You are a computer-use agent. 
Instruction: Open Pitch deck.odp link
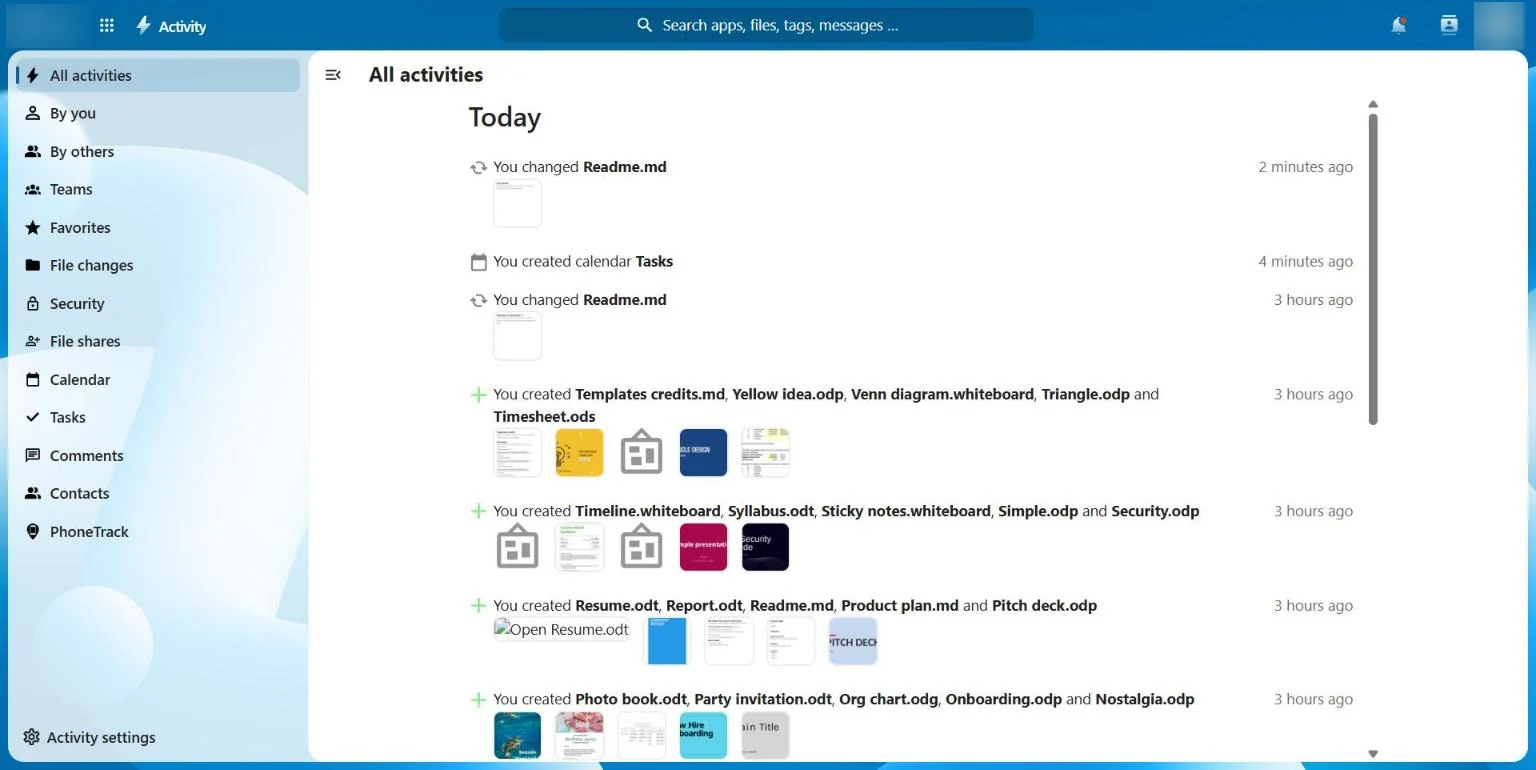[1044, 606]
